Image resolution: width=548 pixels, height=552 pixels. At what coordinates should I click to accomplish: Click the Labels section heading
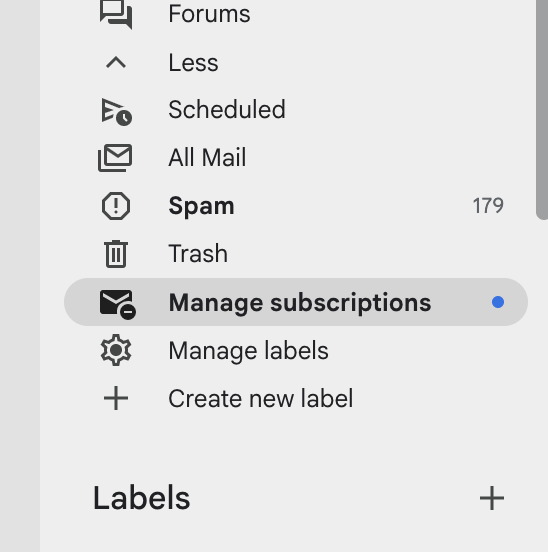pyautogui.click(x=141, y=498)
